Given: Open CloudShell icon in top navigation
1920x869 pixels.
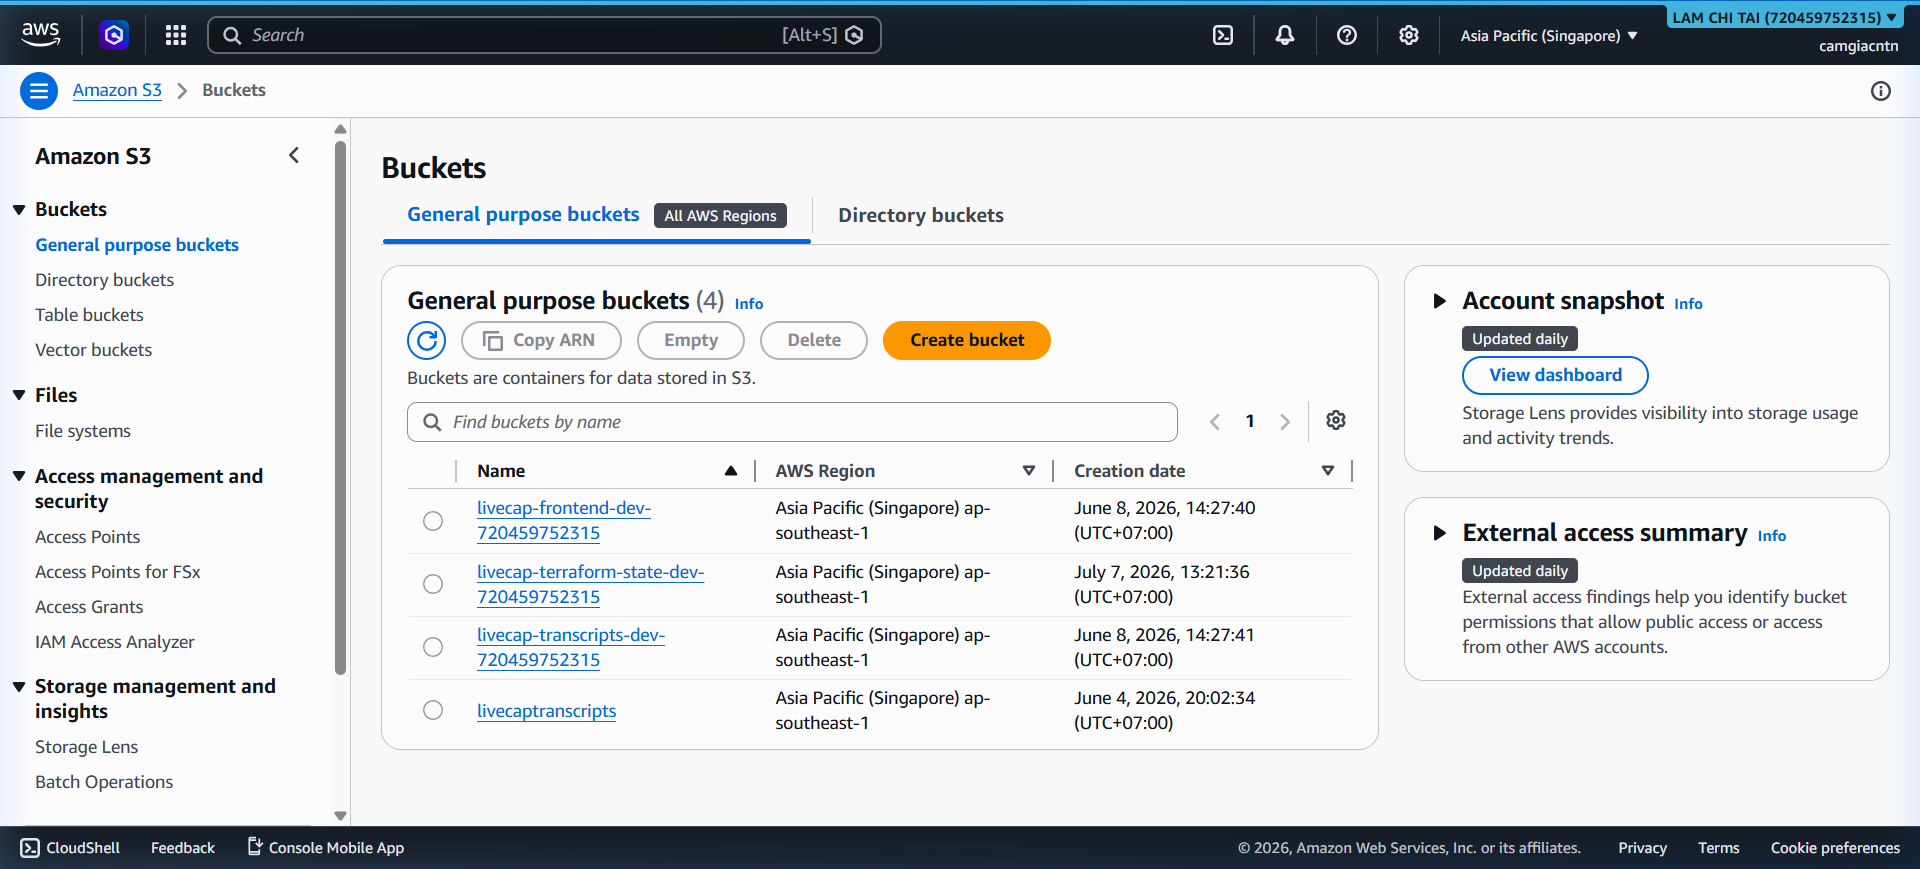Looking at the screenshot, I should (x=1223, y=35).
